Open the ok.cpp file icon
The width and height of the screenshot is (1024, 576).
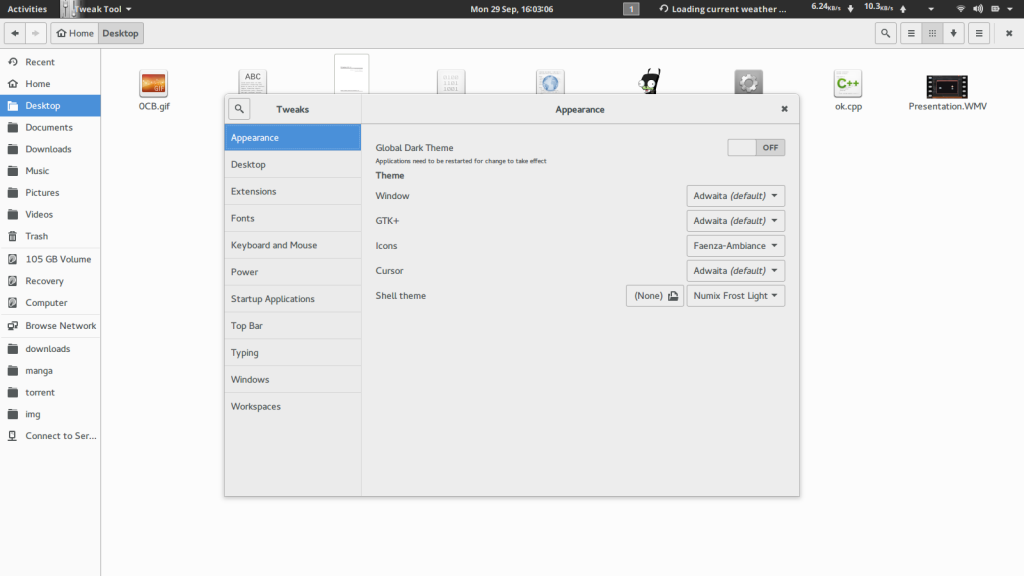[848, 84]
